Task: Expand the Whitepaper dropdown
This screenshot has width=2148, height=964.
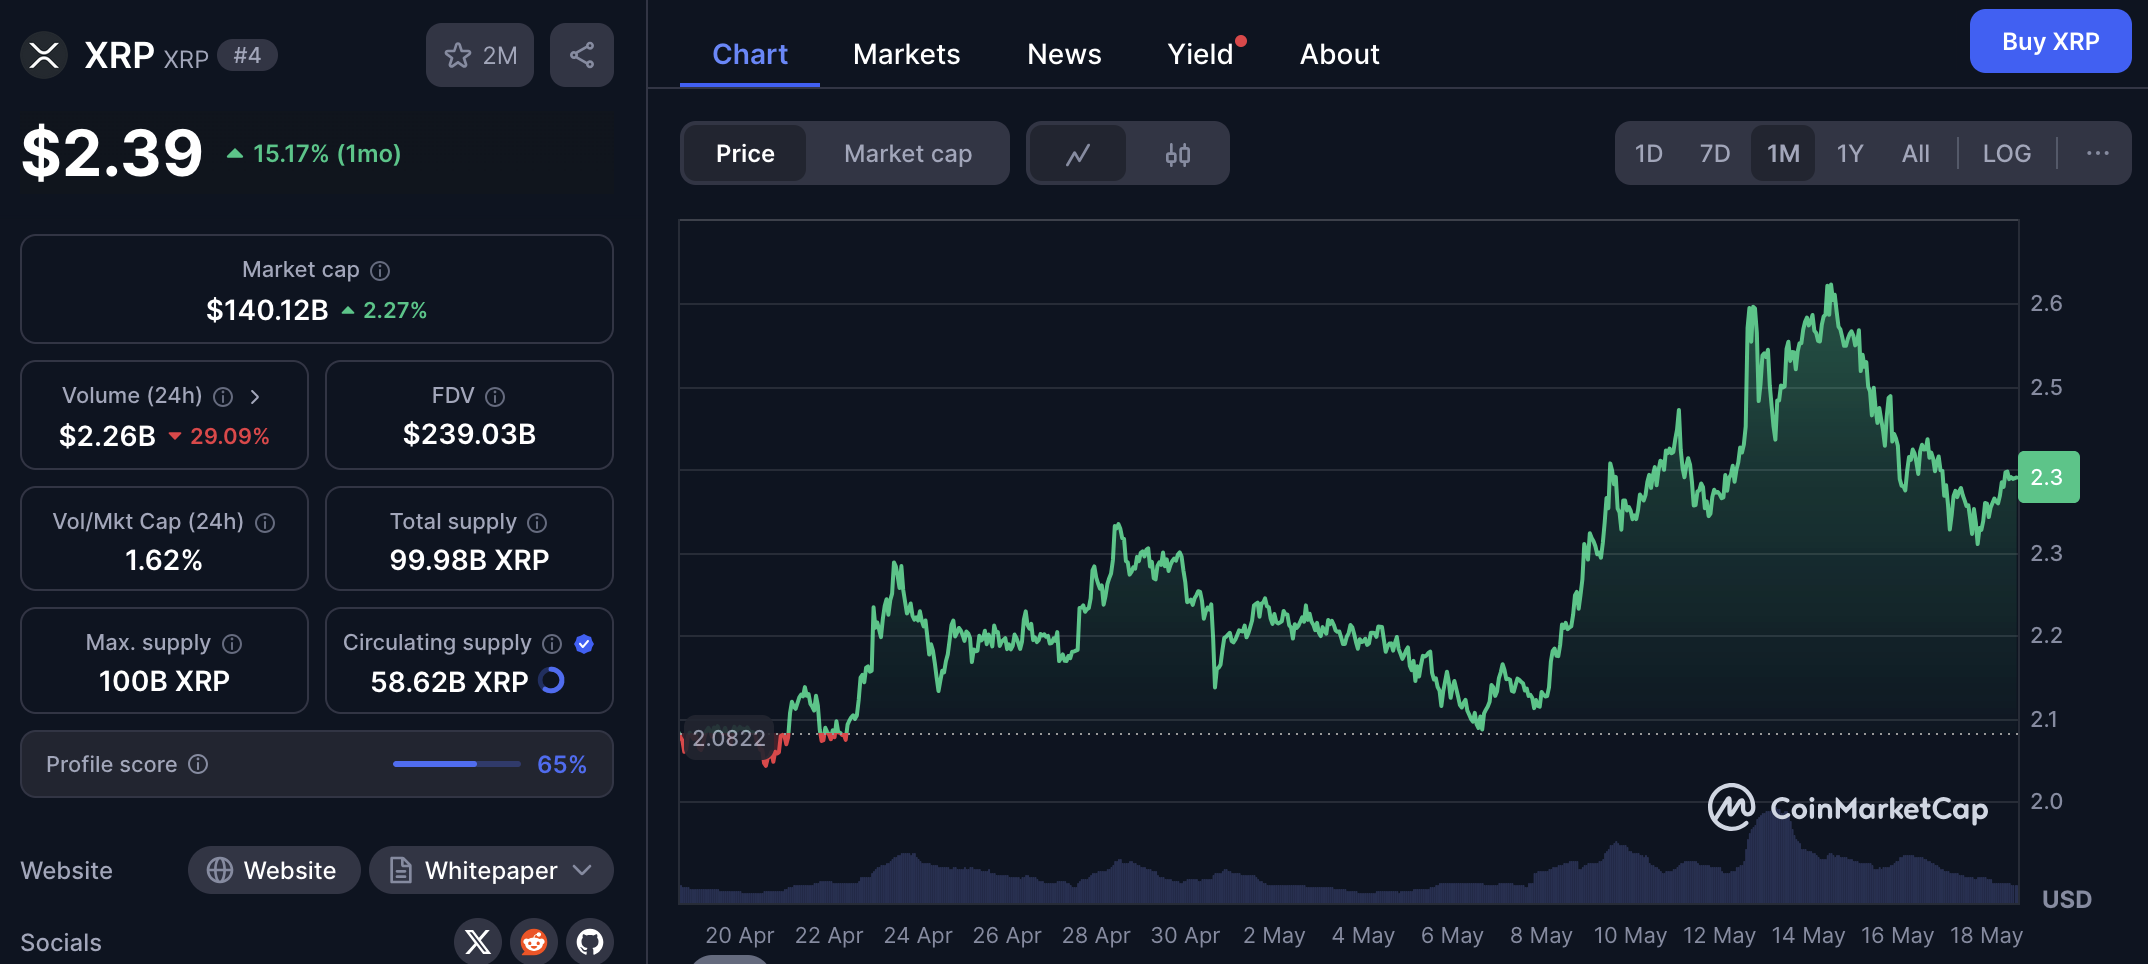Action: [x=583, y=870]
